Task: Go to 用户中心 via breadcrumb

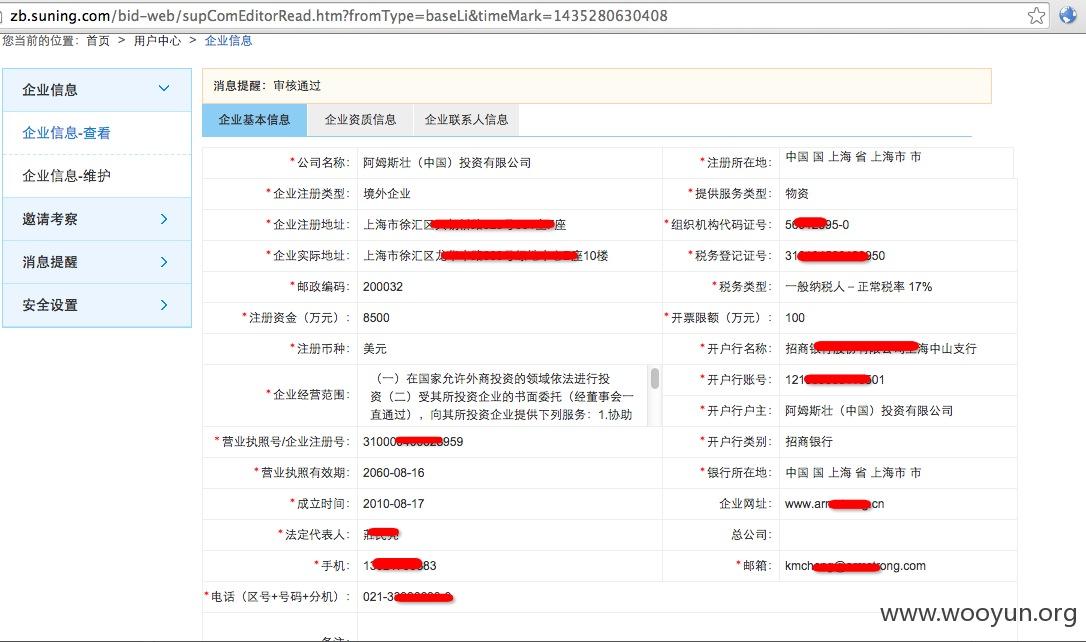Action: pos(157,41)
